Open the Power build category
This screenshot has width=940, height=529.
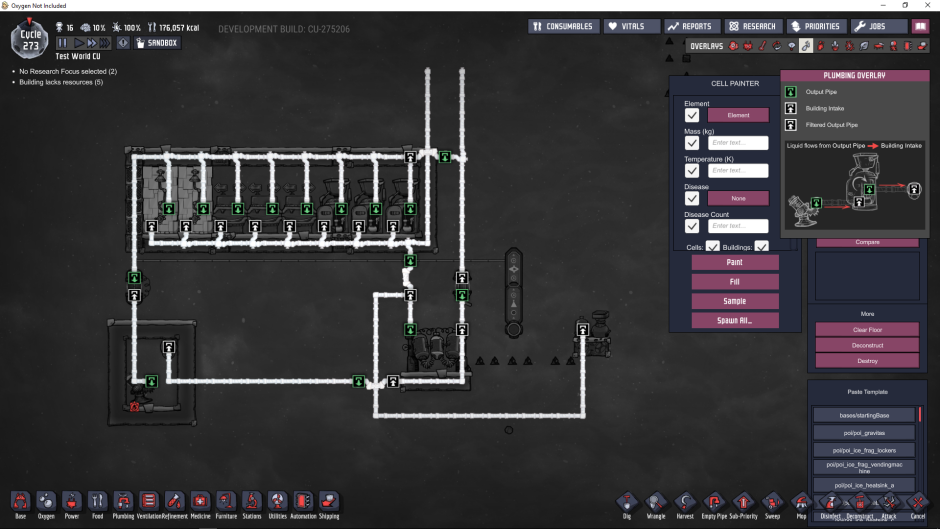(72, 505)
